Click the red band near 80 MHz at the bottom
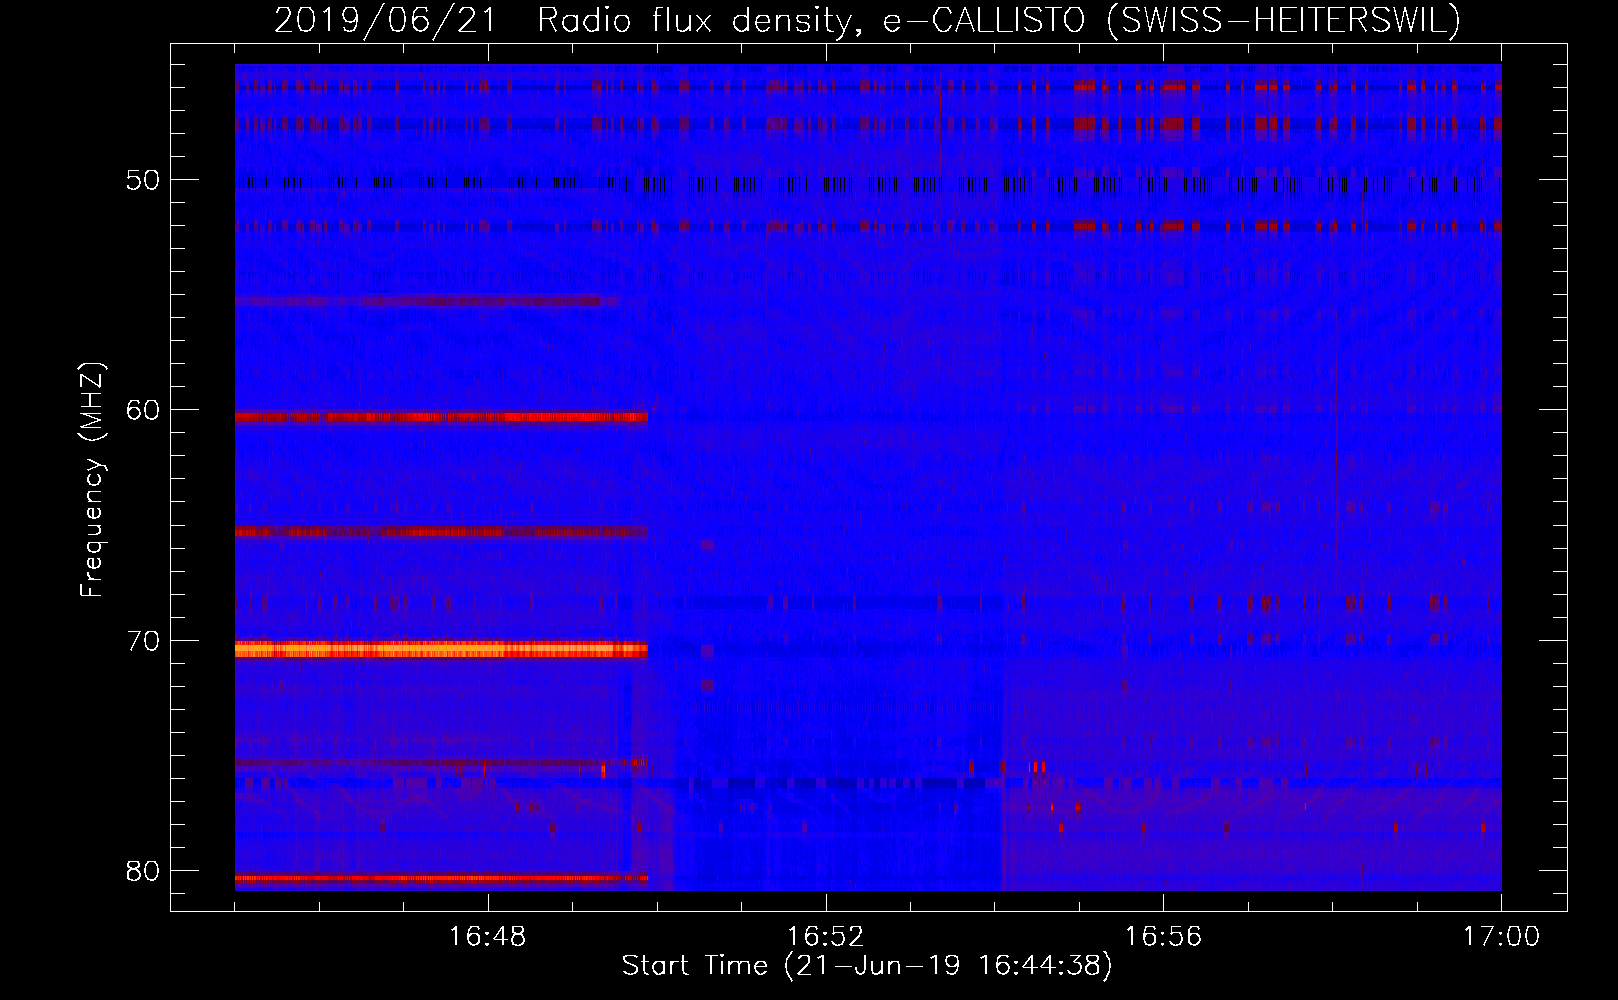 coord(441,879)
